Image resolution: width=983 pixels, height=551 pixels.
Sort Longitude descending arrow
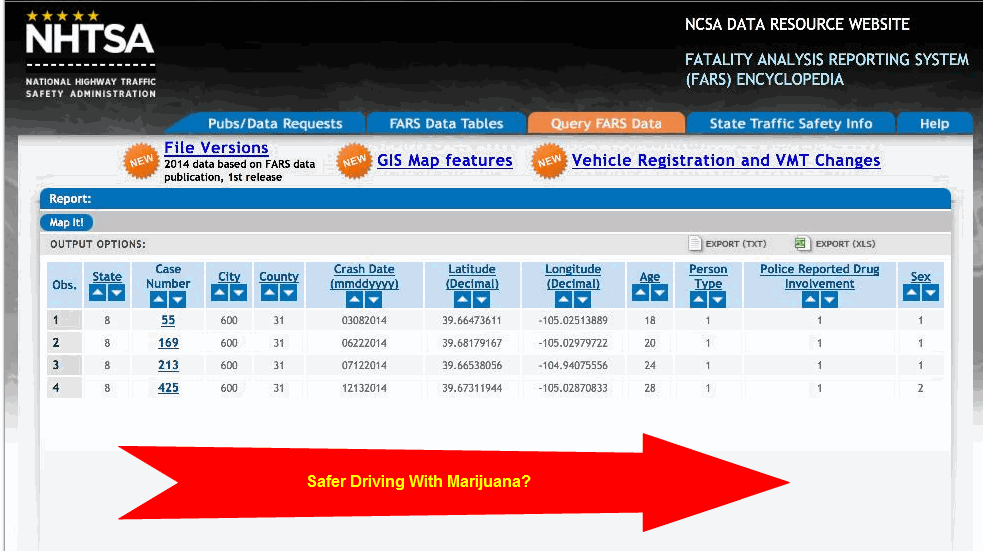(x=582, y=300)
